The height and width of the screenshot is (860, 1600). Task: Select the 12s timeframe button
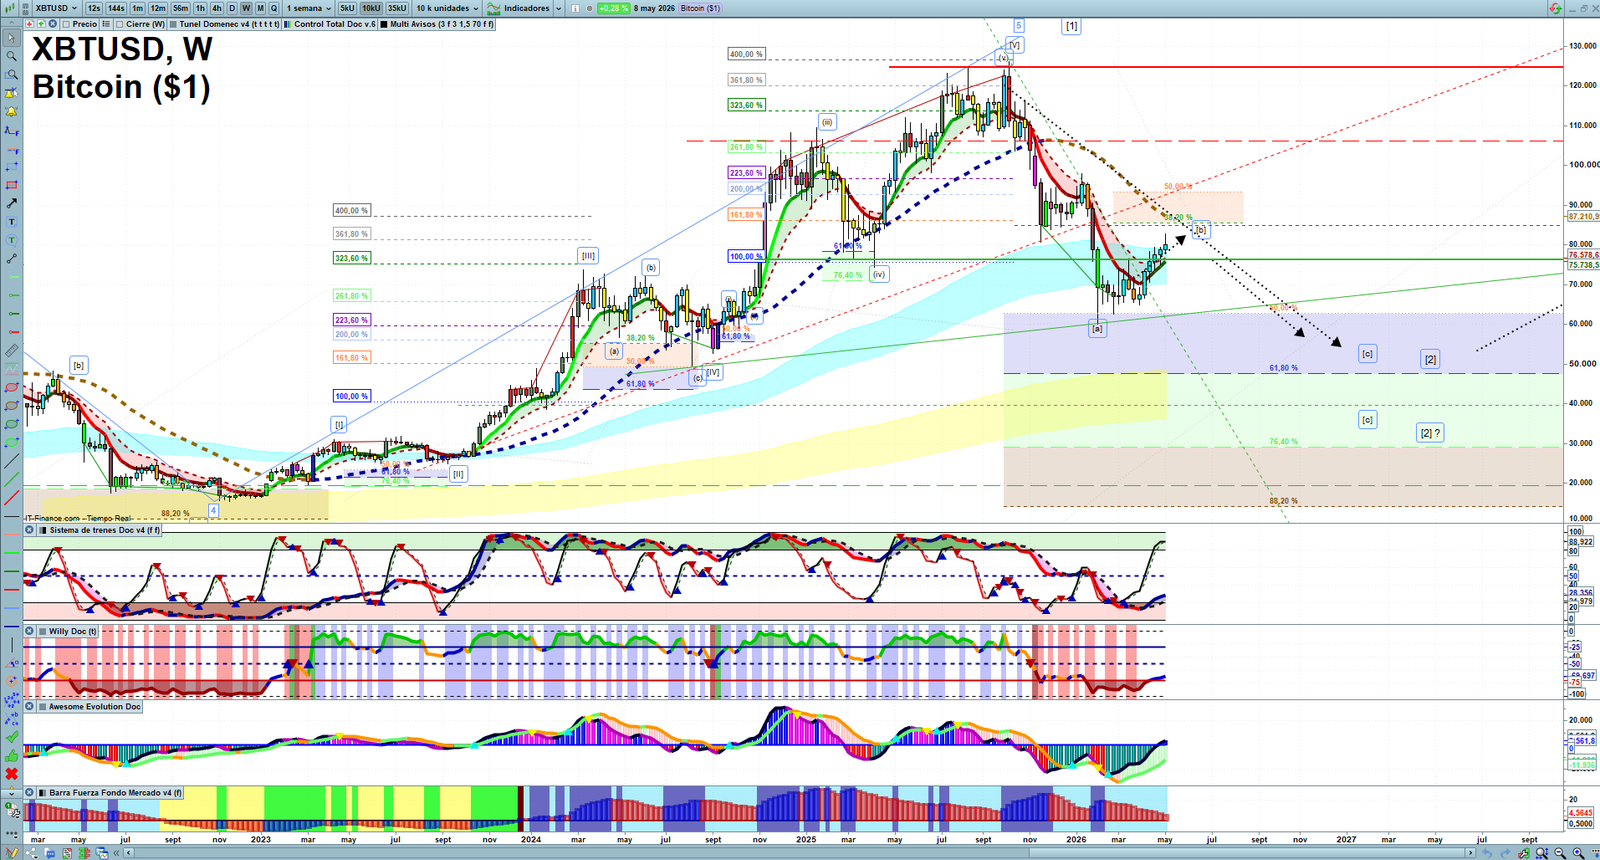93,8
